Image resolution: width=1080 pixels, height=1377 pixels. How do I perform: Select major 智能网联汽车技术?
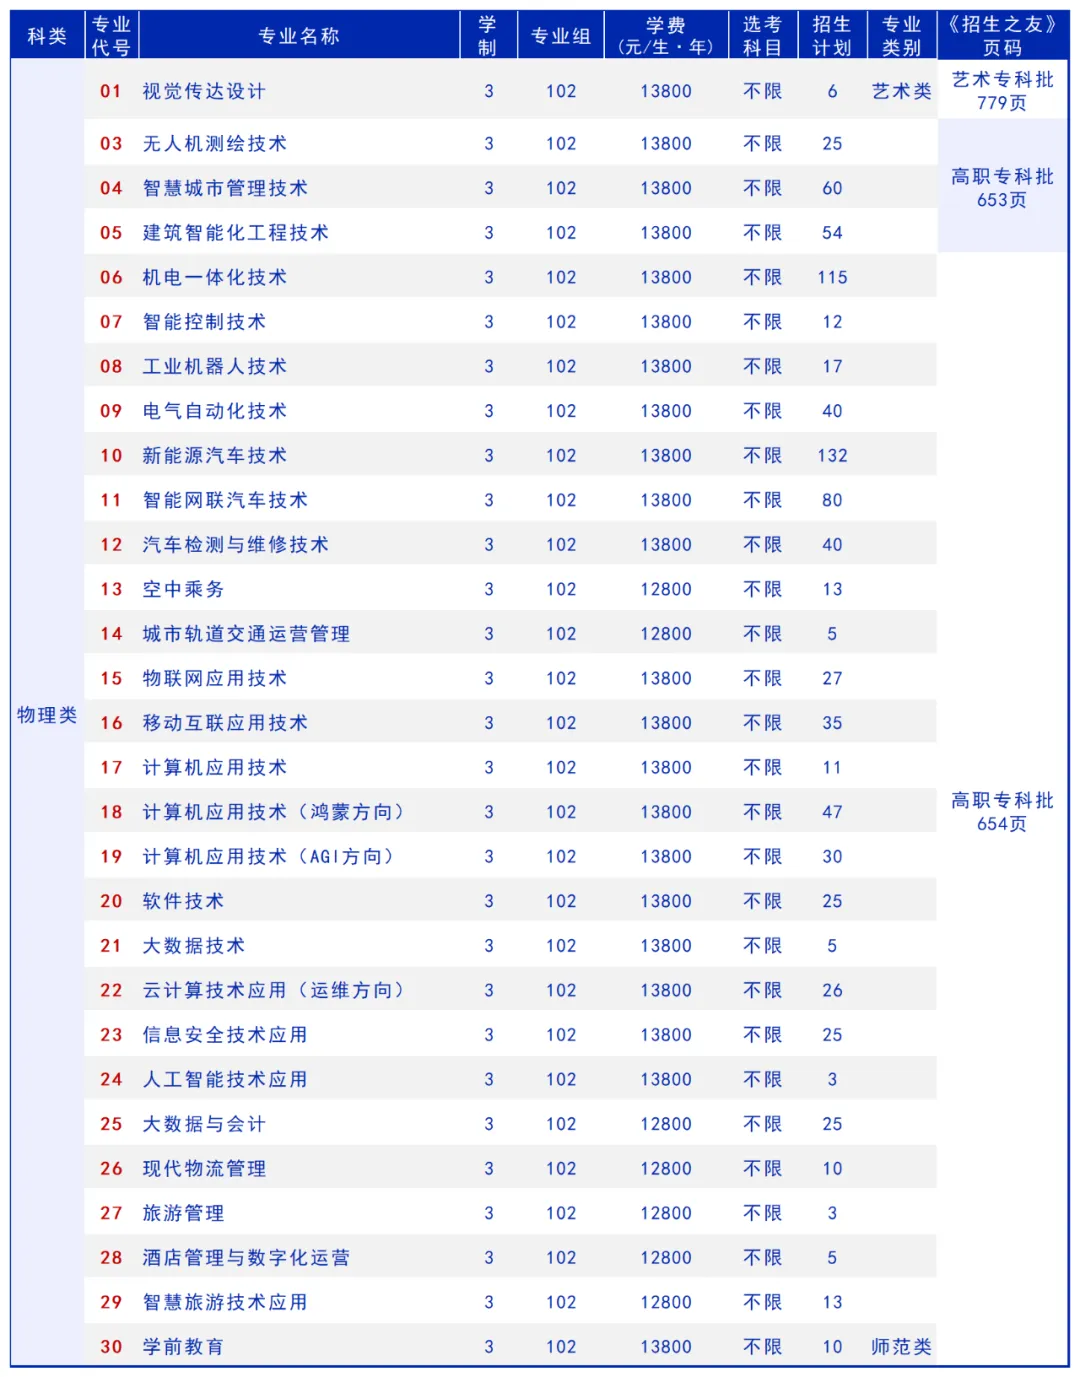pyautogui.click(x=225, y=500)
